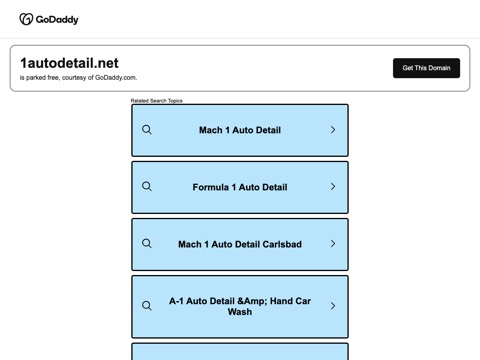Viewport: 480px width, 360px height.
Task: Click the parked free courtesy of GoDaddy.com text
Action: click(x=78, y=78)
